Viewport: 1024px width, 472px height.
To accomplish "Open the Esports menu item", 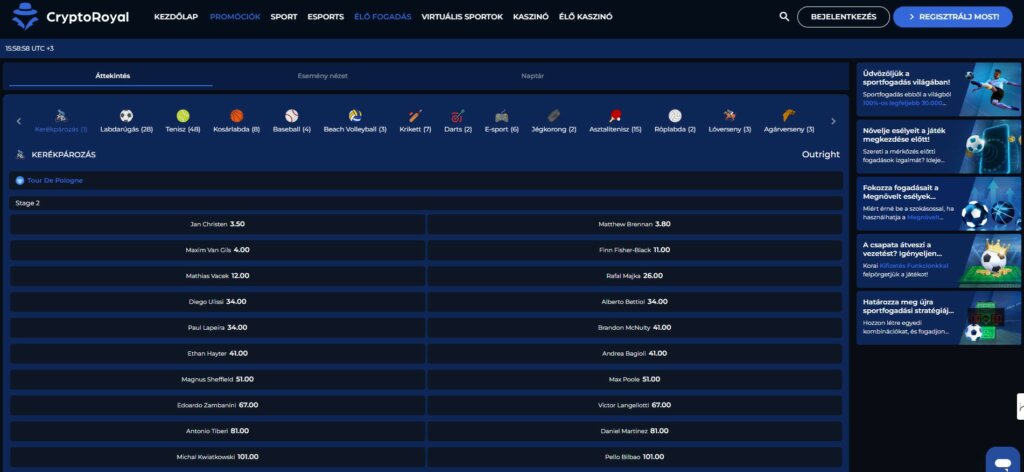I will [x=326, y=17].
